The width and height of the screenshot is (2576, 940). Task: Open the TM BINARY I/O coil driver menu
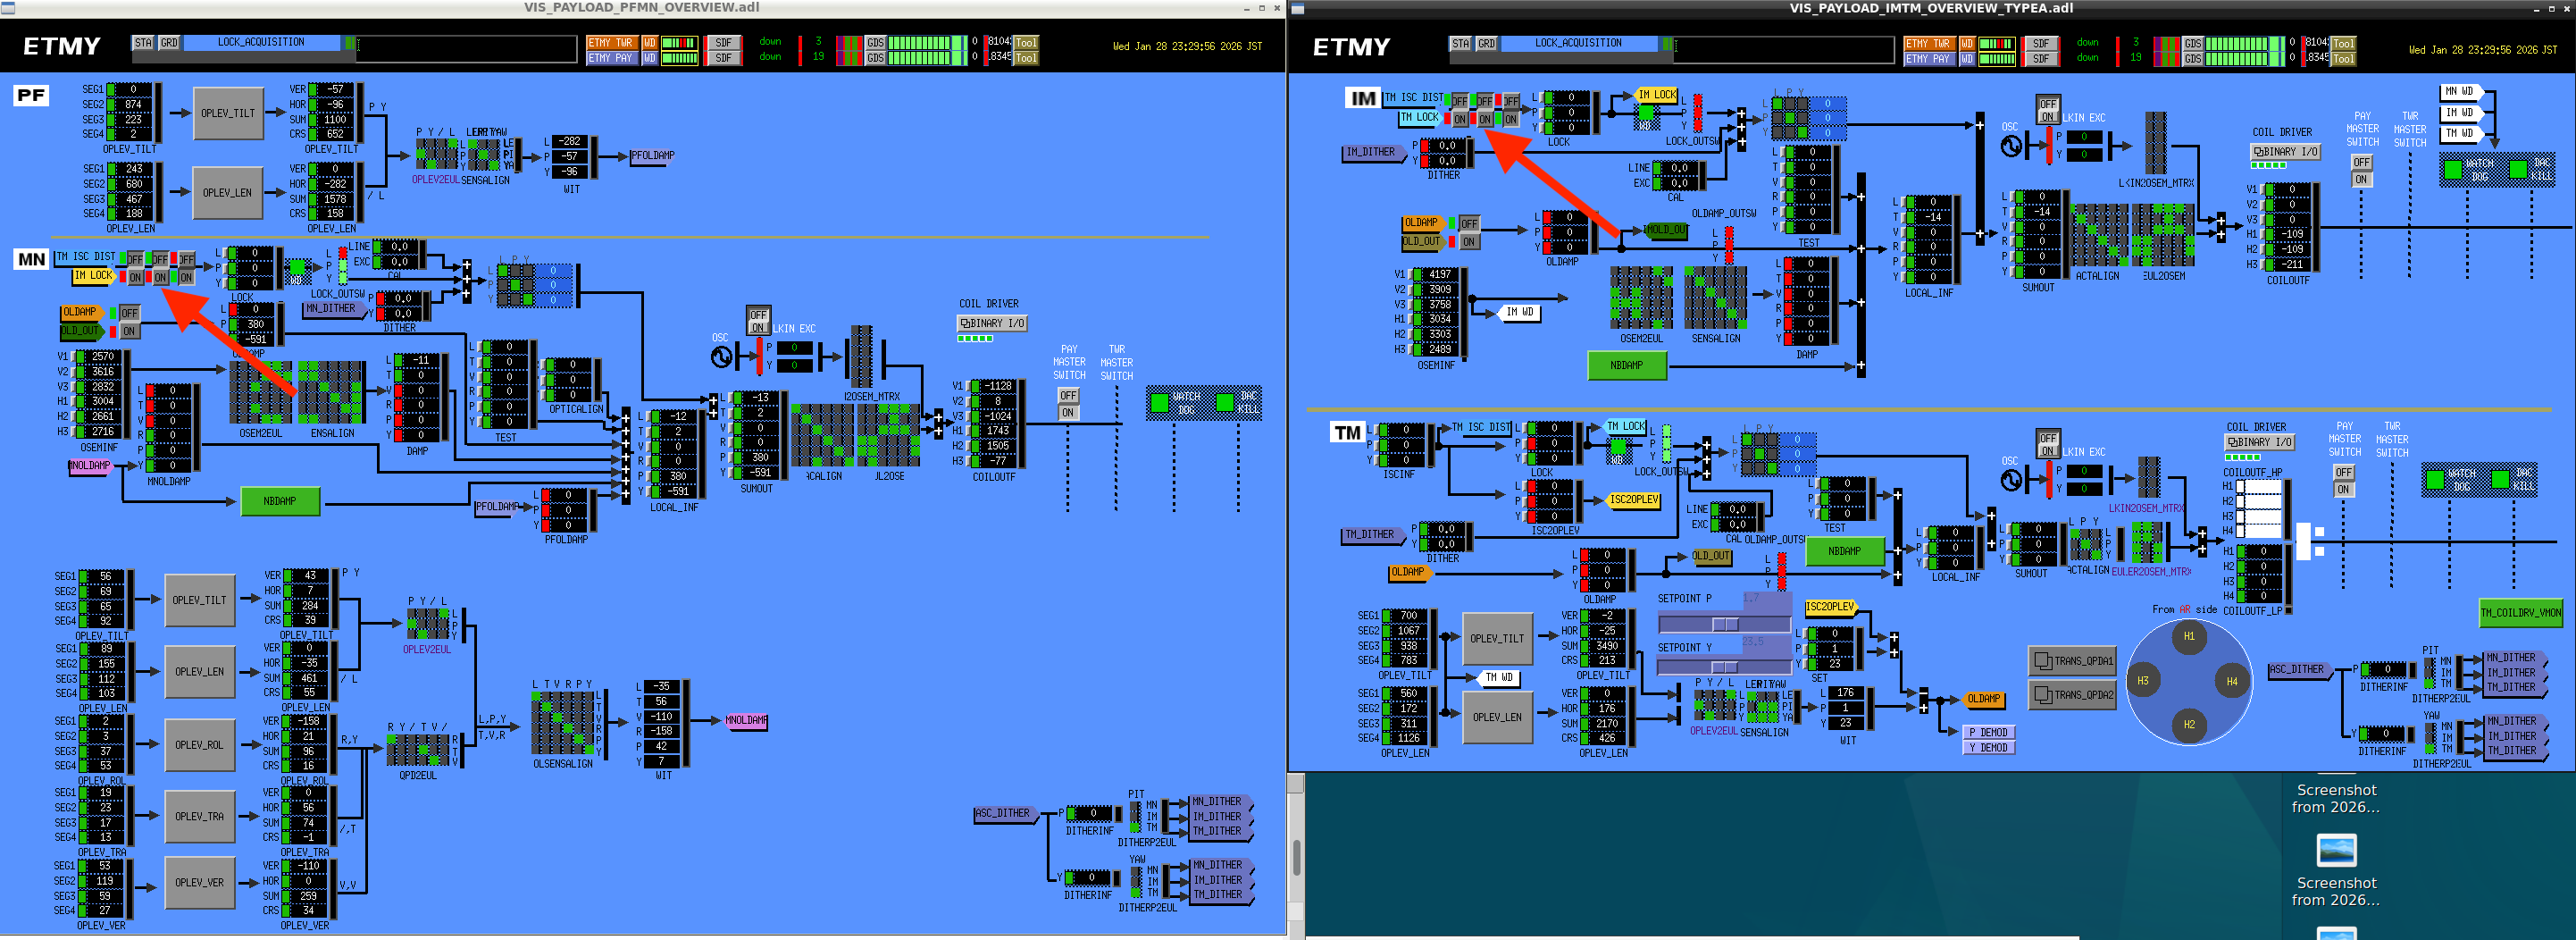[2259, 442]
